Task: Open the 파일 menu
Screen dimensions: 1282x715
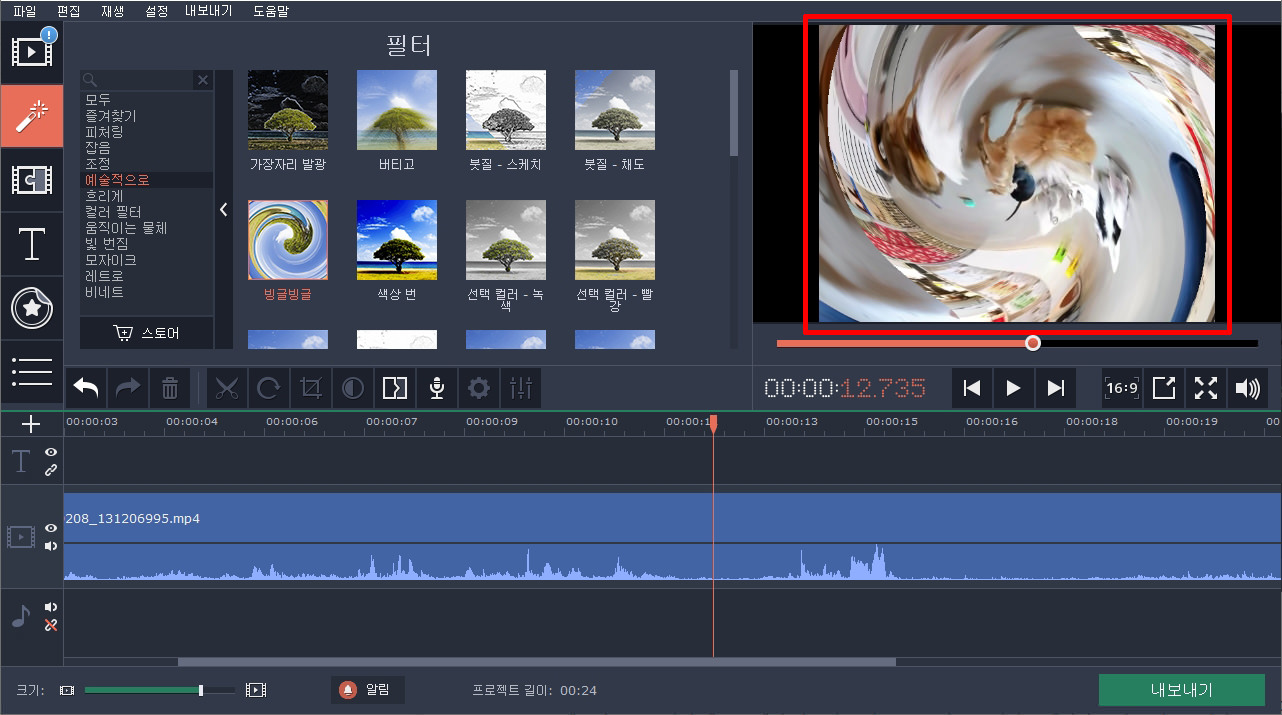Action: click(24, 11)
